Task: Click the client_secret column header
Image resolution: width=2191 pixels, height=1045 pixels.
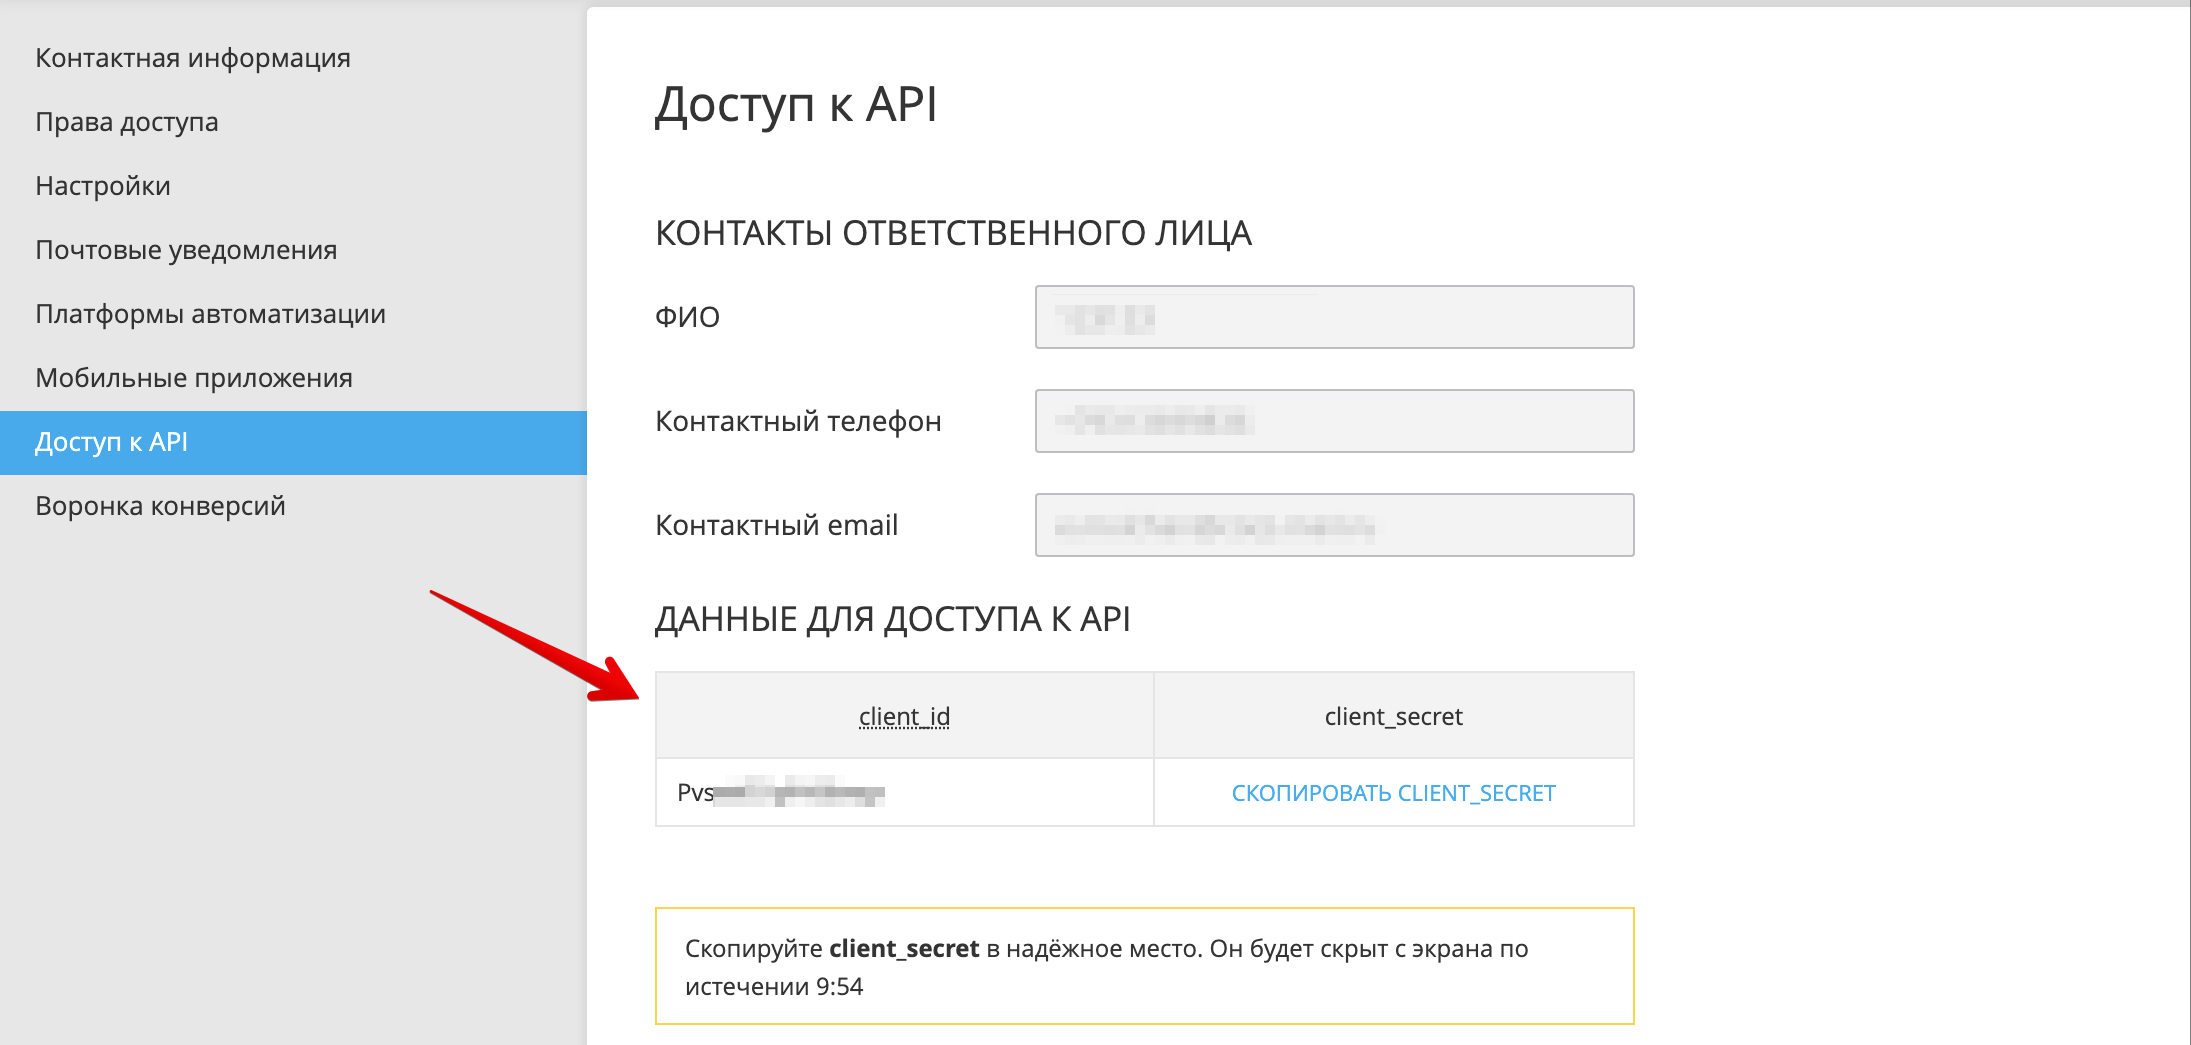Action: [1393, 716]
